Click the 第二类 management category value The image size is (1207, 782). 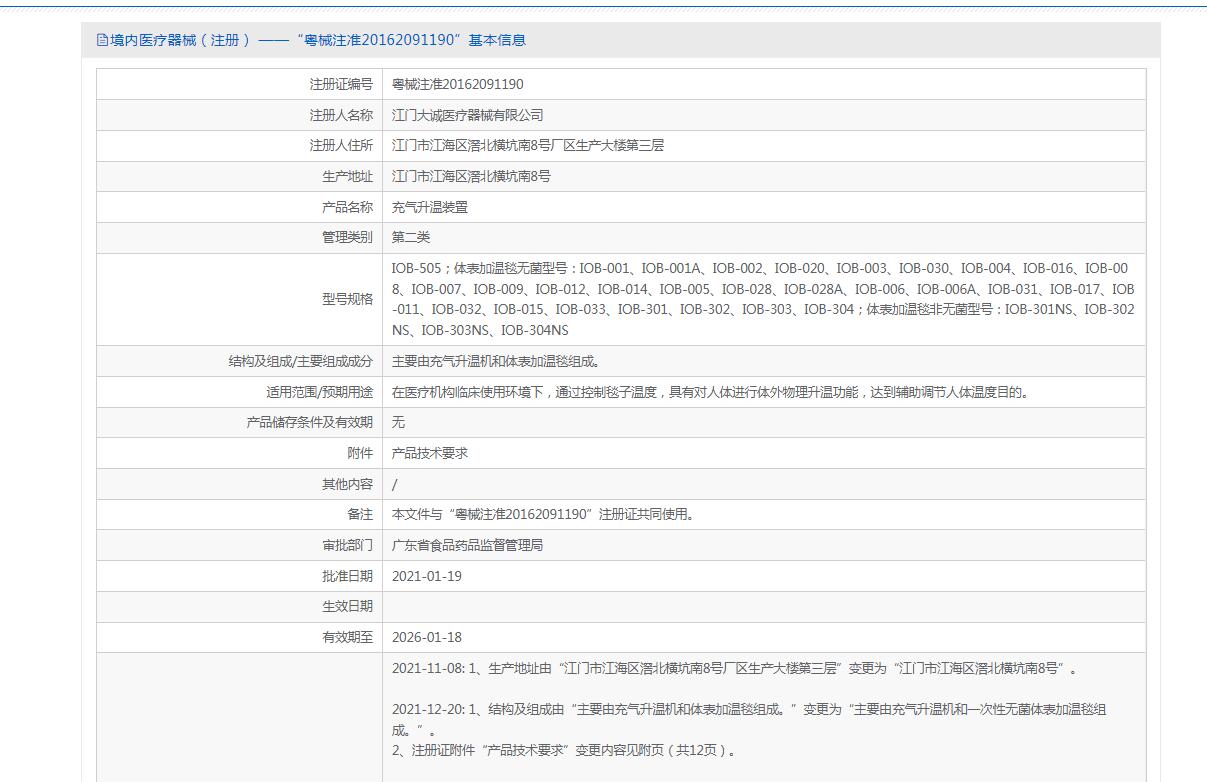[x=411, y=237]
